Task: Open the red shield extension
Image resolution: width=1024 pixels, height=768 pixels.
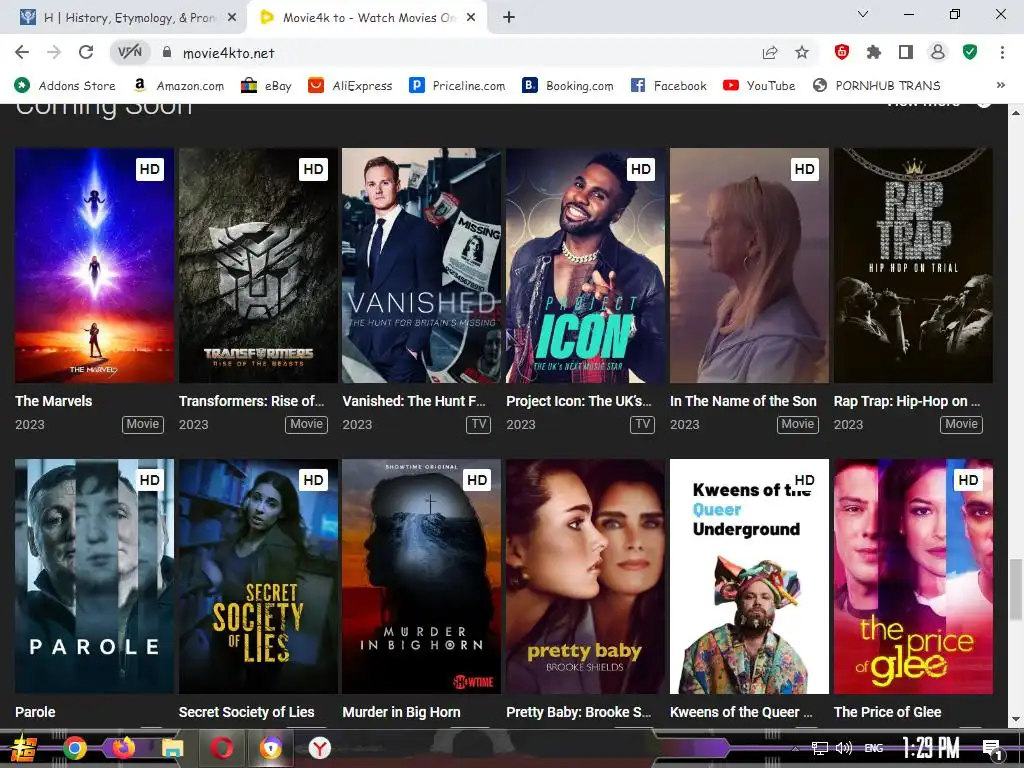Action: tap(842, 52)
